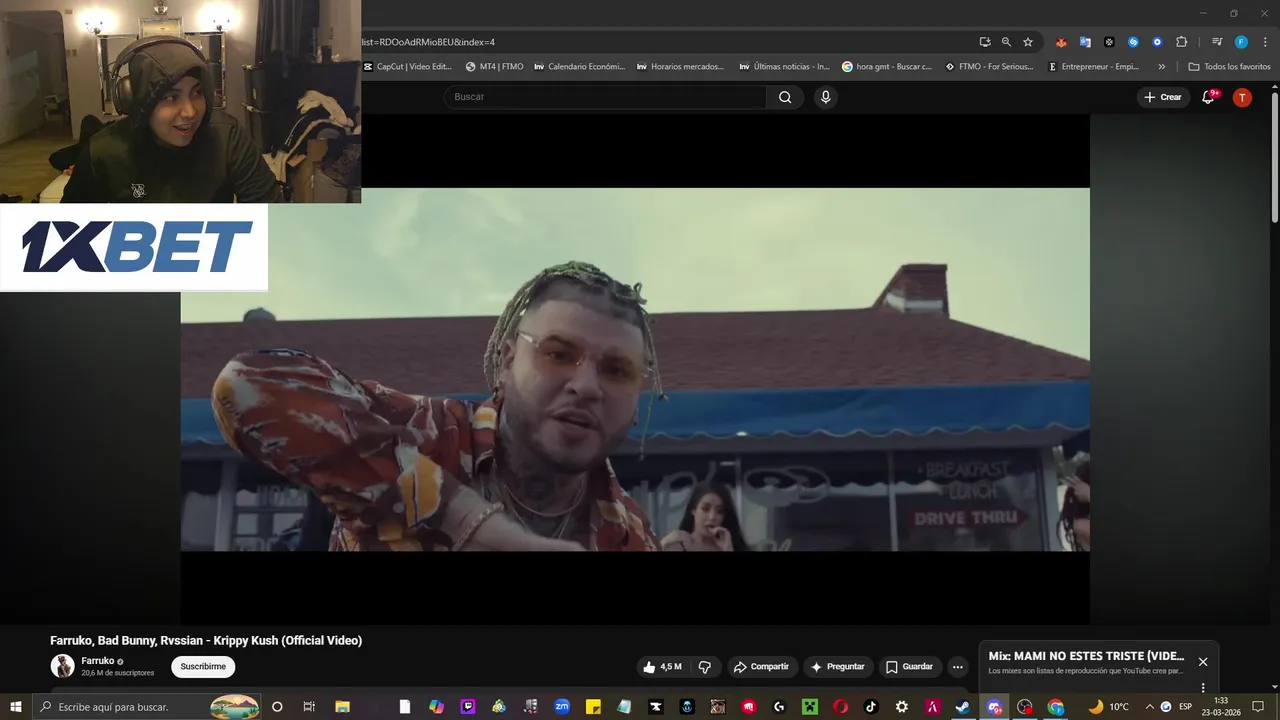
Task: Click the page vertical scrollbar
Action: pyautogui.click(x=1275, y=157)
